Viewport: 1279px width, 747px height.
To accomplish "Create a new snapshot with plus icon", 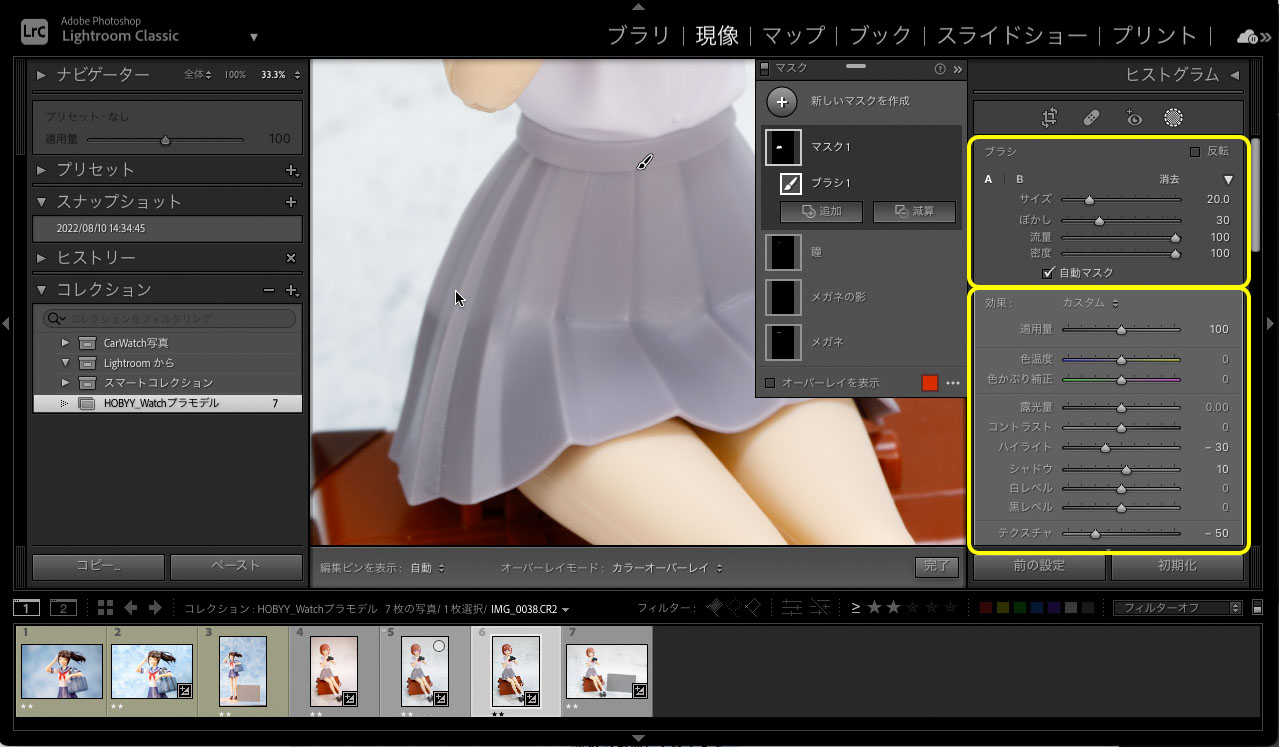I will 291,202.
